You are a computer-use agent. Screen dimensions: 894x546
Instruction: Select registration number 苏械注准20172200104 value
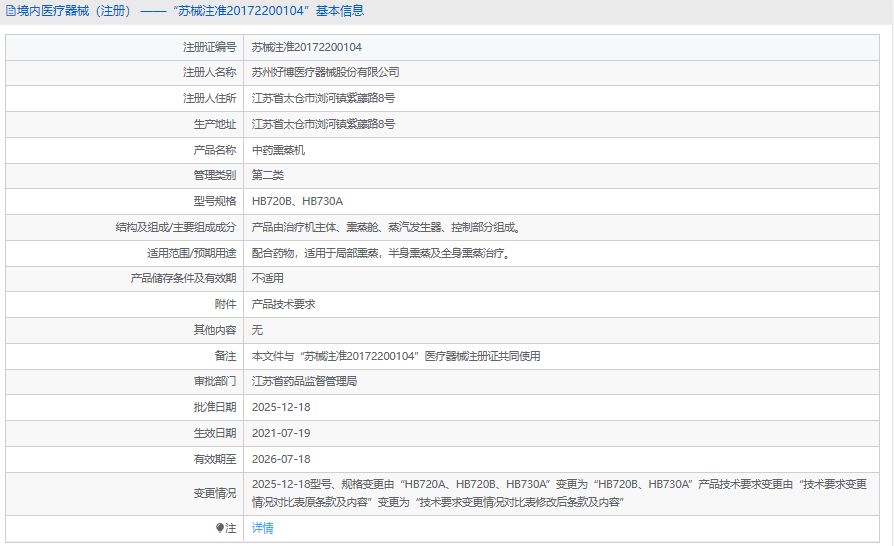tap(307, 47)
